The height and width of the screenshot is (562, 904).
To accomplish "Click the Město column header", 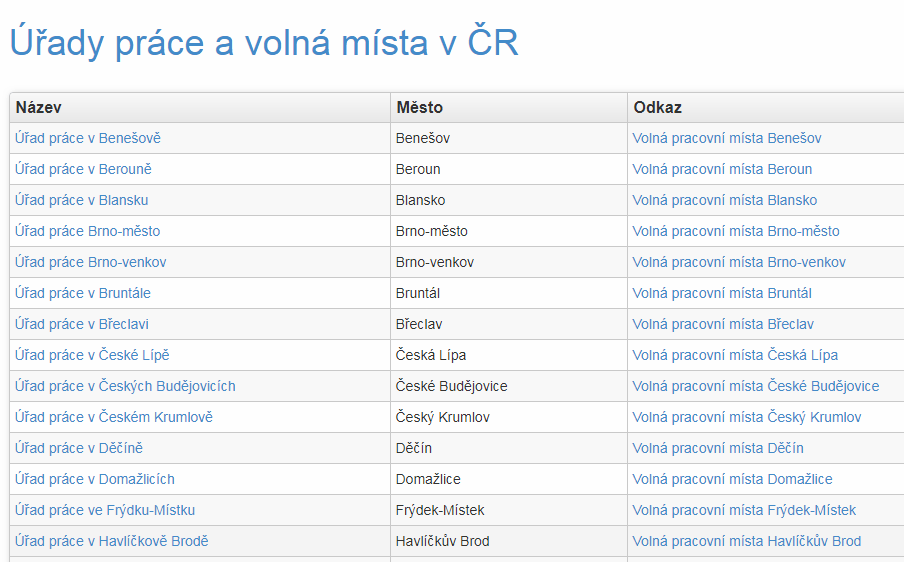I will (x=419, y=107).
